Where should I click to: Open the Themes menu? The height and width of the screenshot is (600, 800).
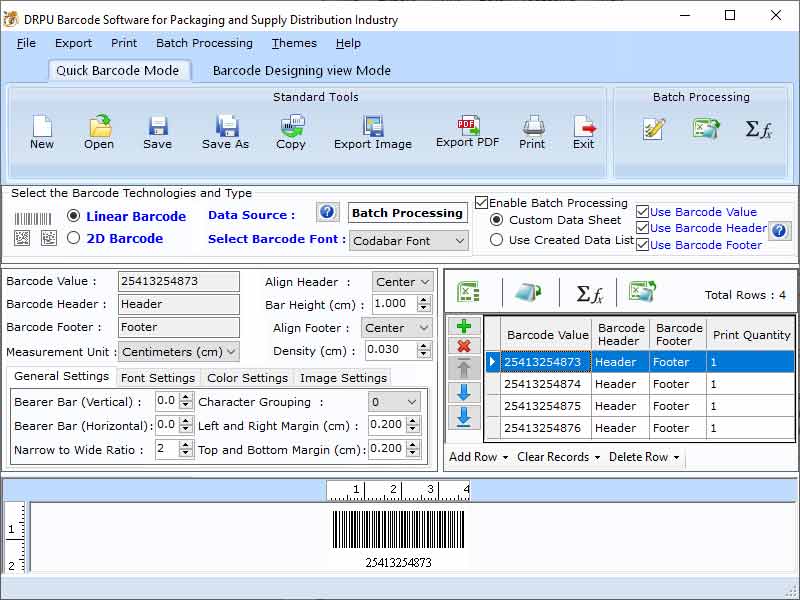[293, 43]
